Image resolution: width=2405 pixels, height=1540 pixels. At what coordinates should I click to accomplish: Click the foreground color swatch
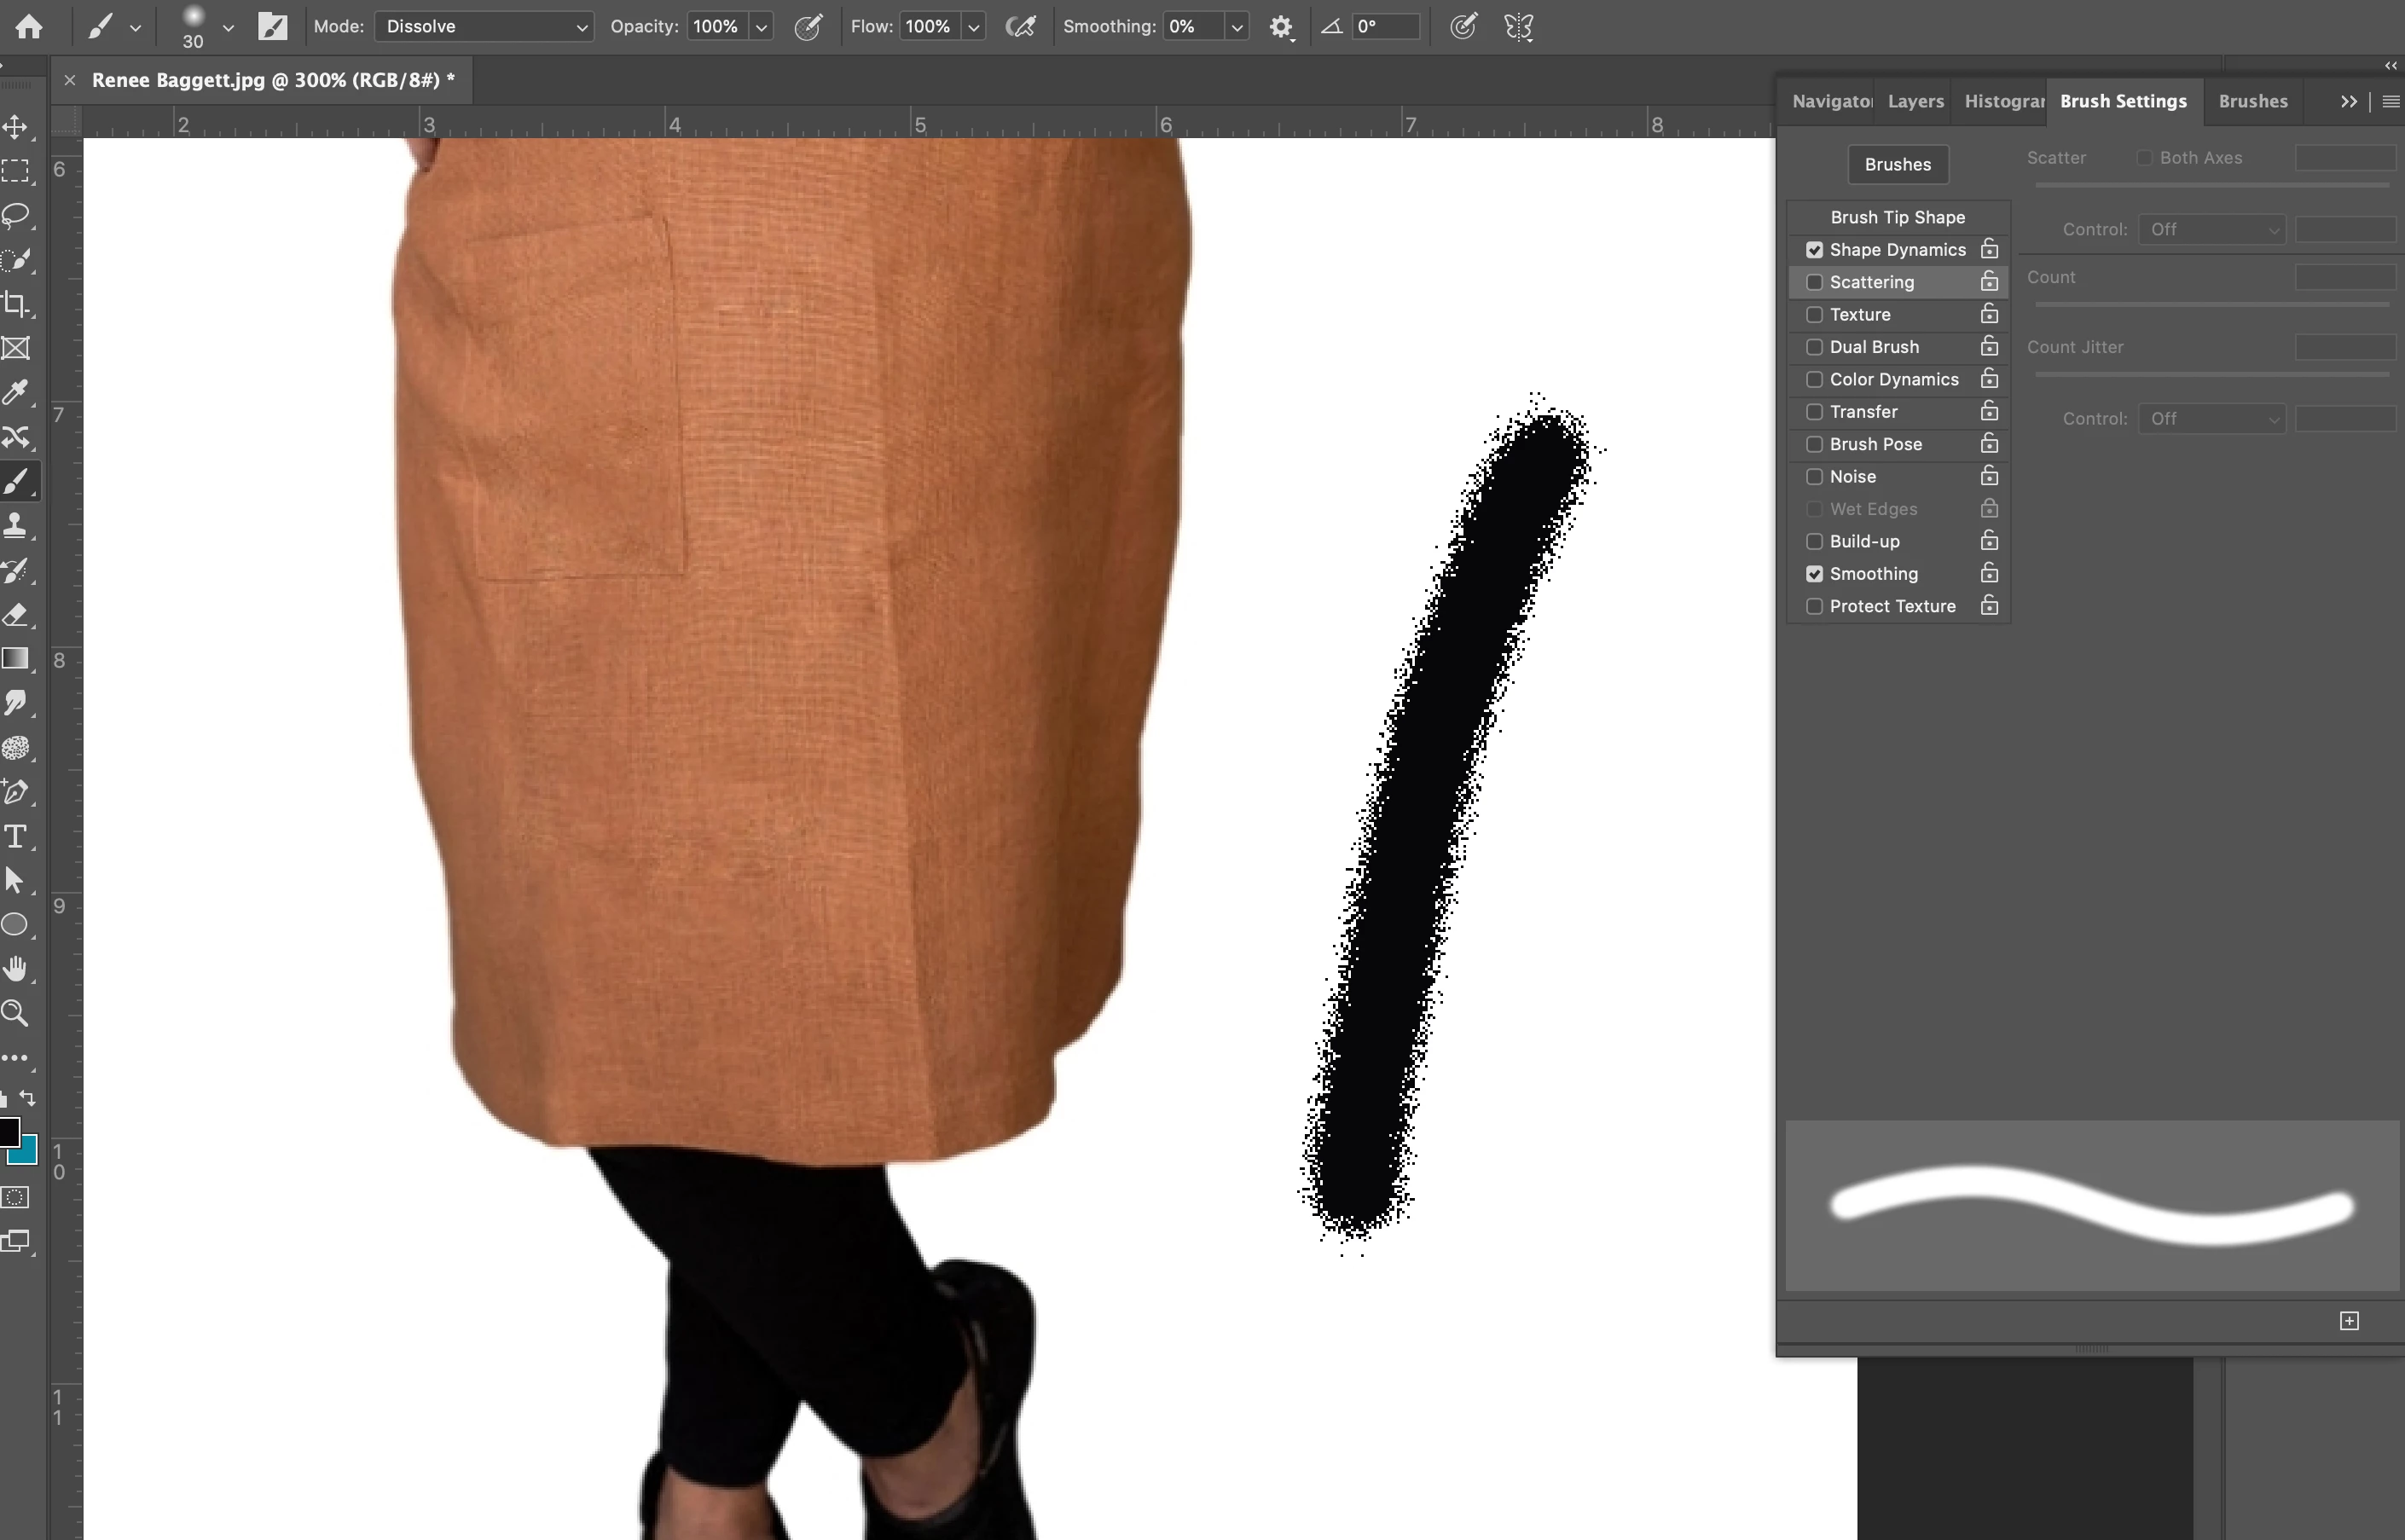(9, 1132)
